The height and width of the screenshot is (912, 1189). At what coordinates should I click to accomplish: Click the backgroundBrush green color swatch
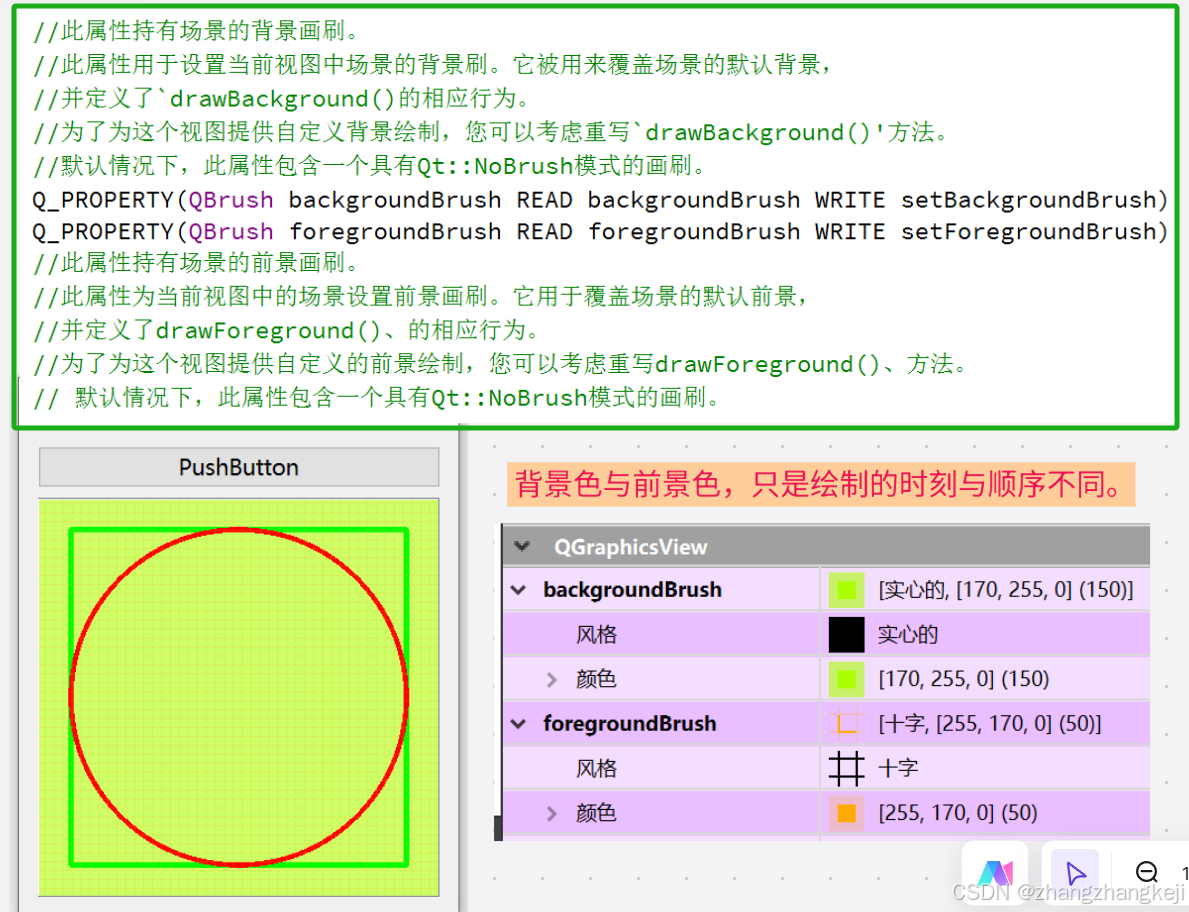[846, 590]
